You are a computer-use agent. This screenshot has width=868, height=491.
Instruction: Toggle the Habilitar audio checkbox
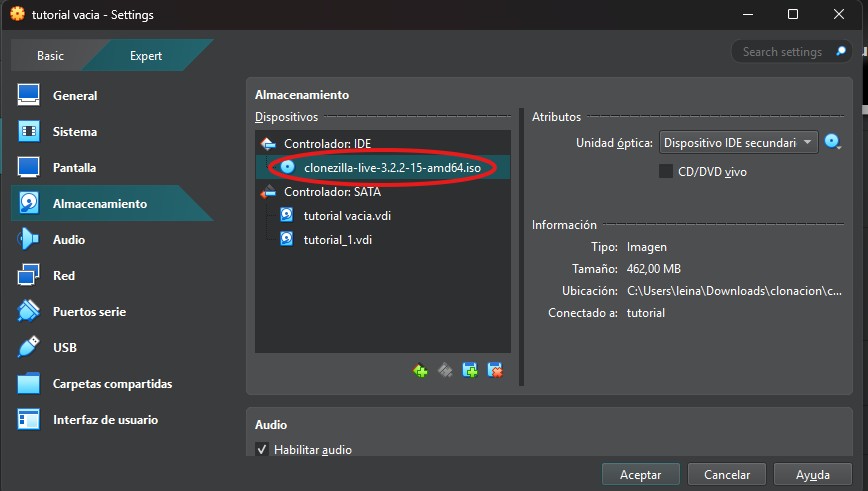(262, 449)
